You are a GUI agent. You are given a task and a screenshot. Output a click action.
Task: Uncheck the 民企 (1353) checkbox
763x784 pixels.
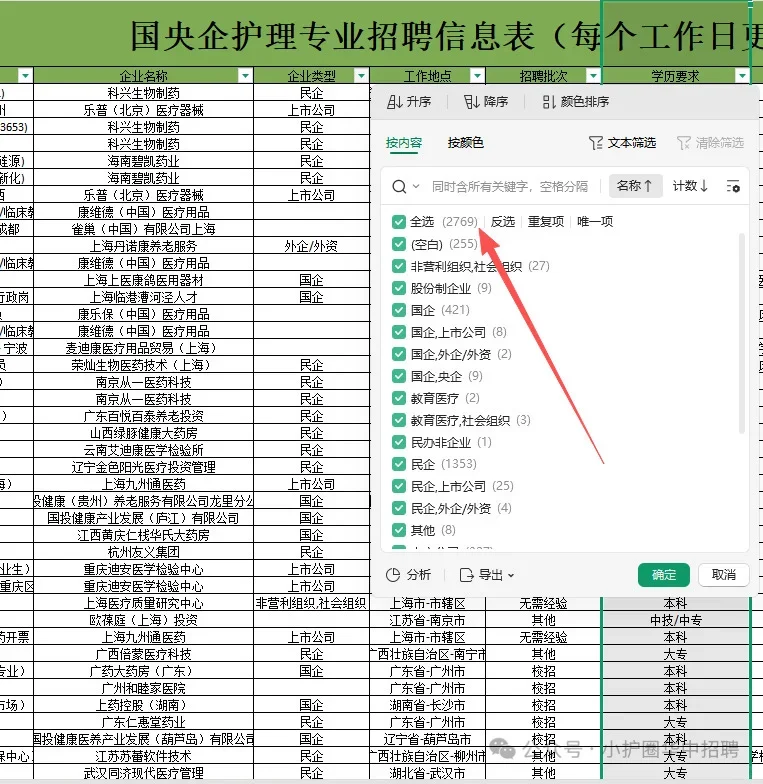(398, 464)
